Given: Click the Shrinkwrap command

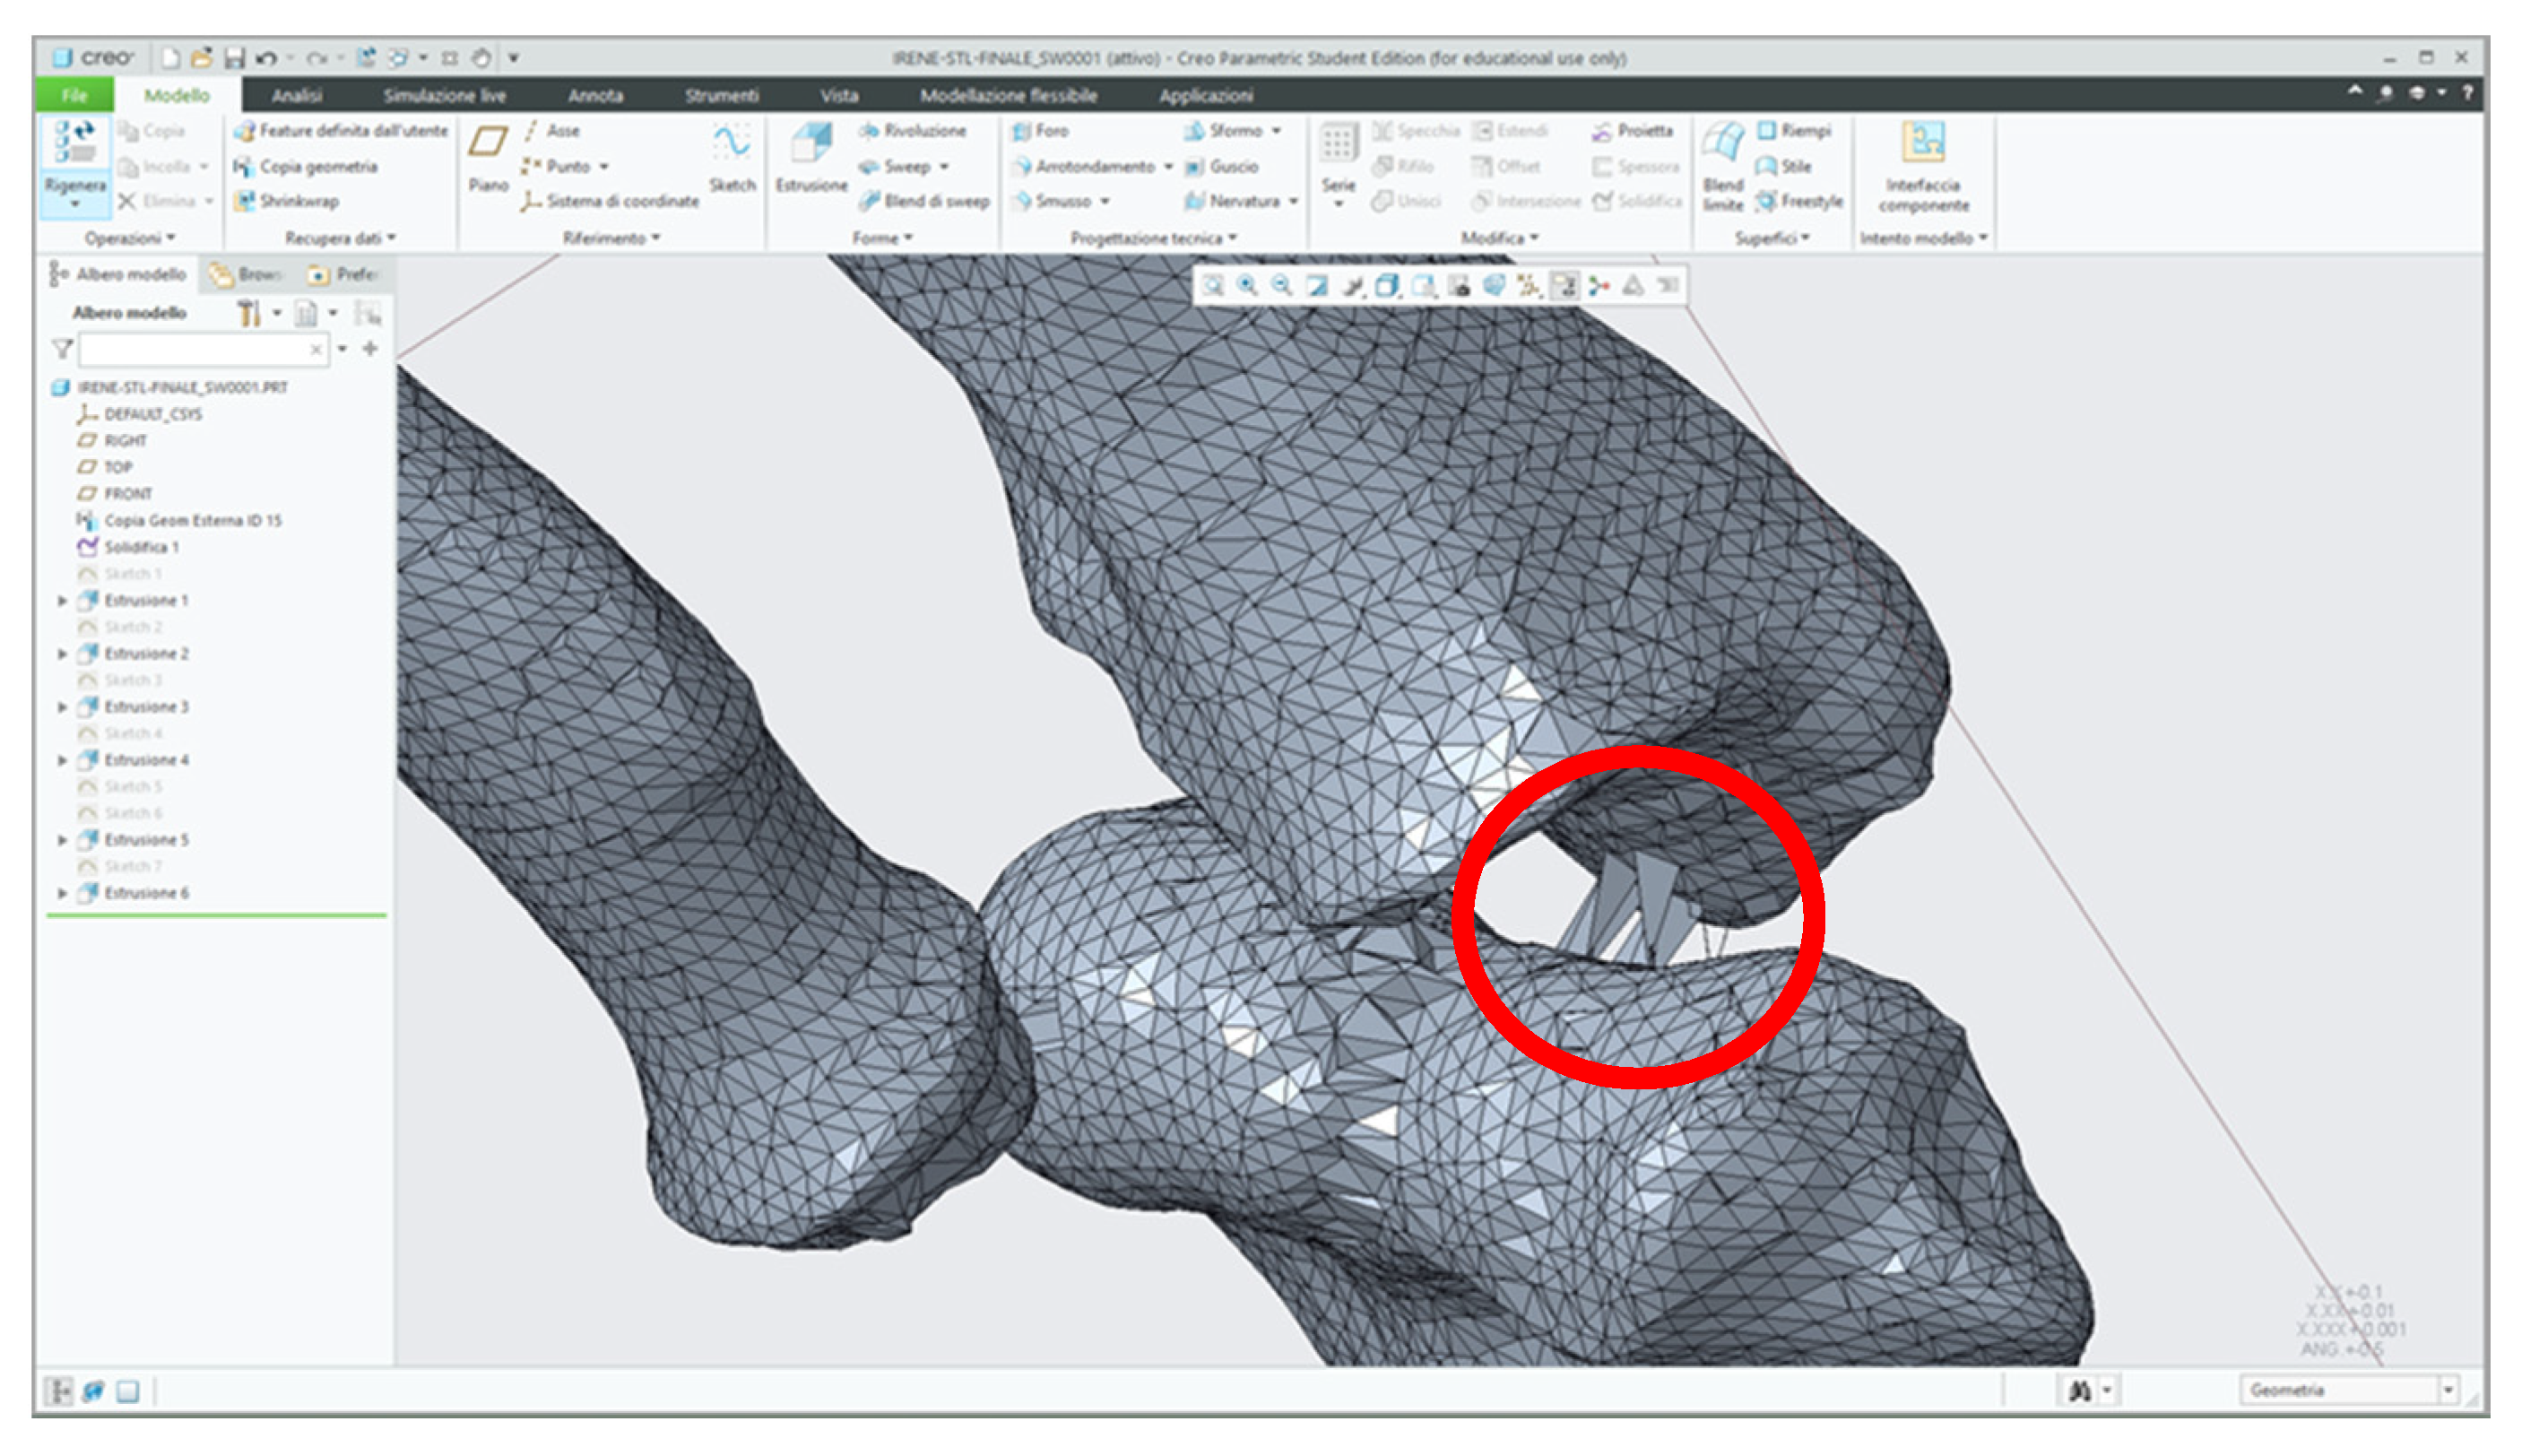Looking at the screenshot, I should click(299, 201).
